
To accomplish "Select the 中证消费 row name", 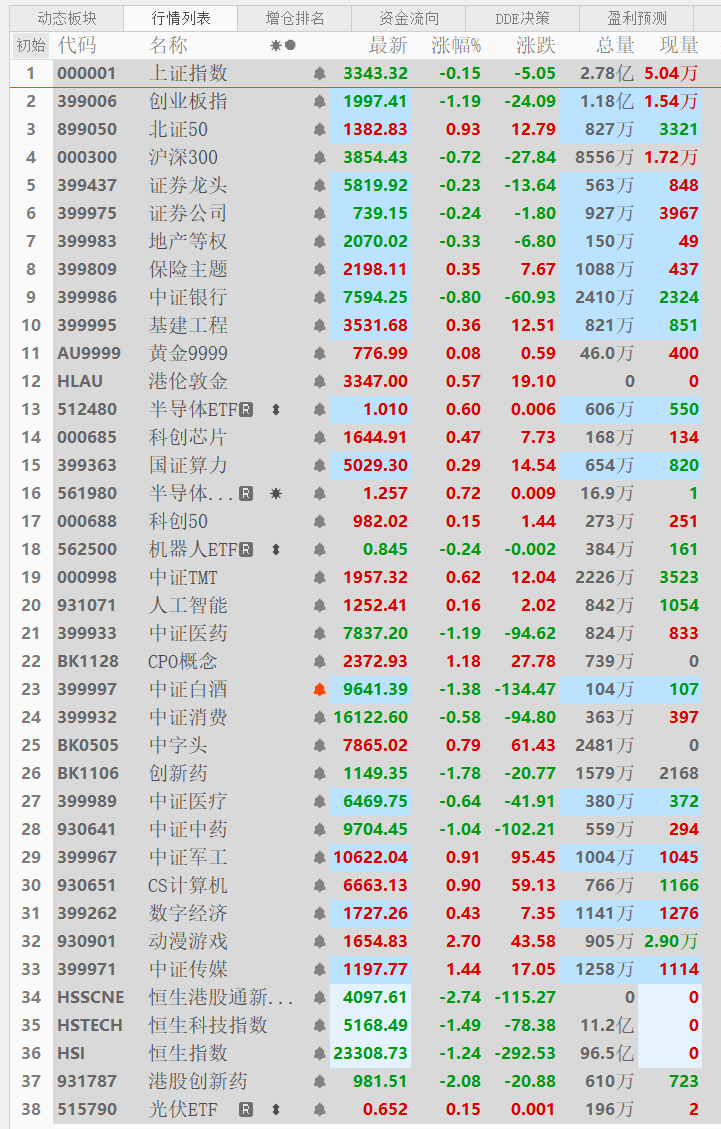I will click(x=188, y=718).
